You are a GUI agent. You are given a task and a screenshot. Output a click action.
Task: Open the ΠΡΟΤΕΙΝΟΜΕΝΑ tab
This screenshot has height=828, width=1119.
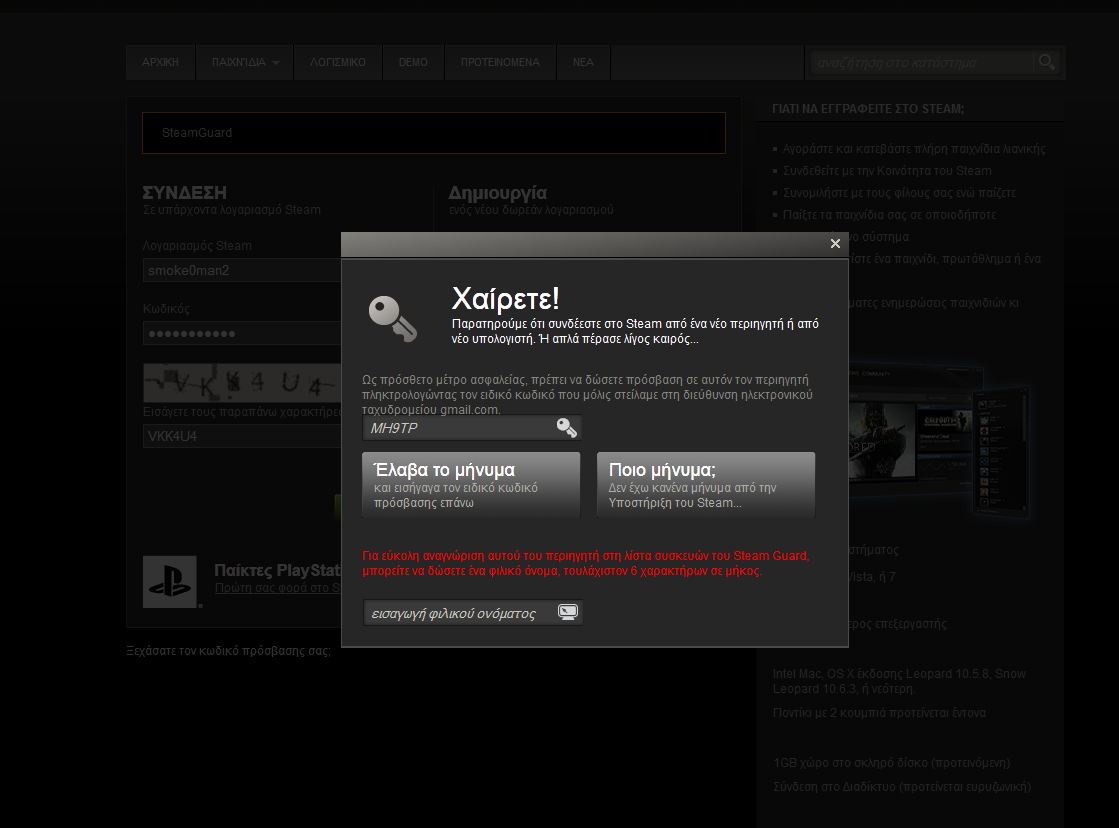(500, 62)
